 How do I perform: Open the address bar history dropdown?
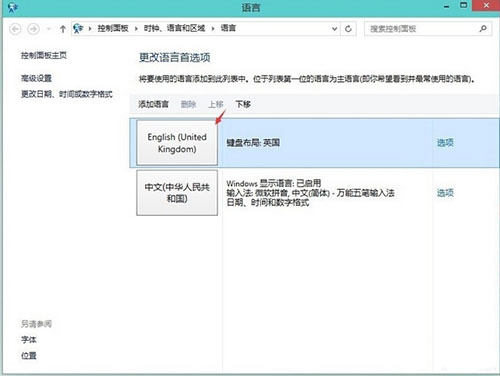[x=334, y=29]
